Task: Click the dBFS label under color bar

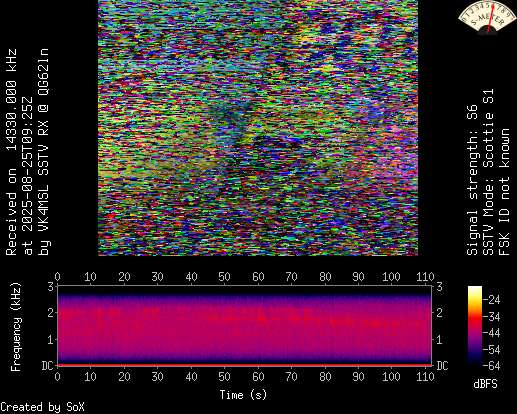Action: tap(485, 384)
